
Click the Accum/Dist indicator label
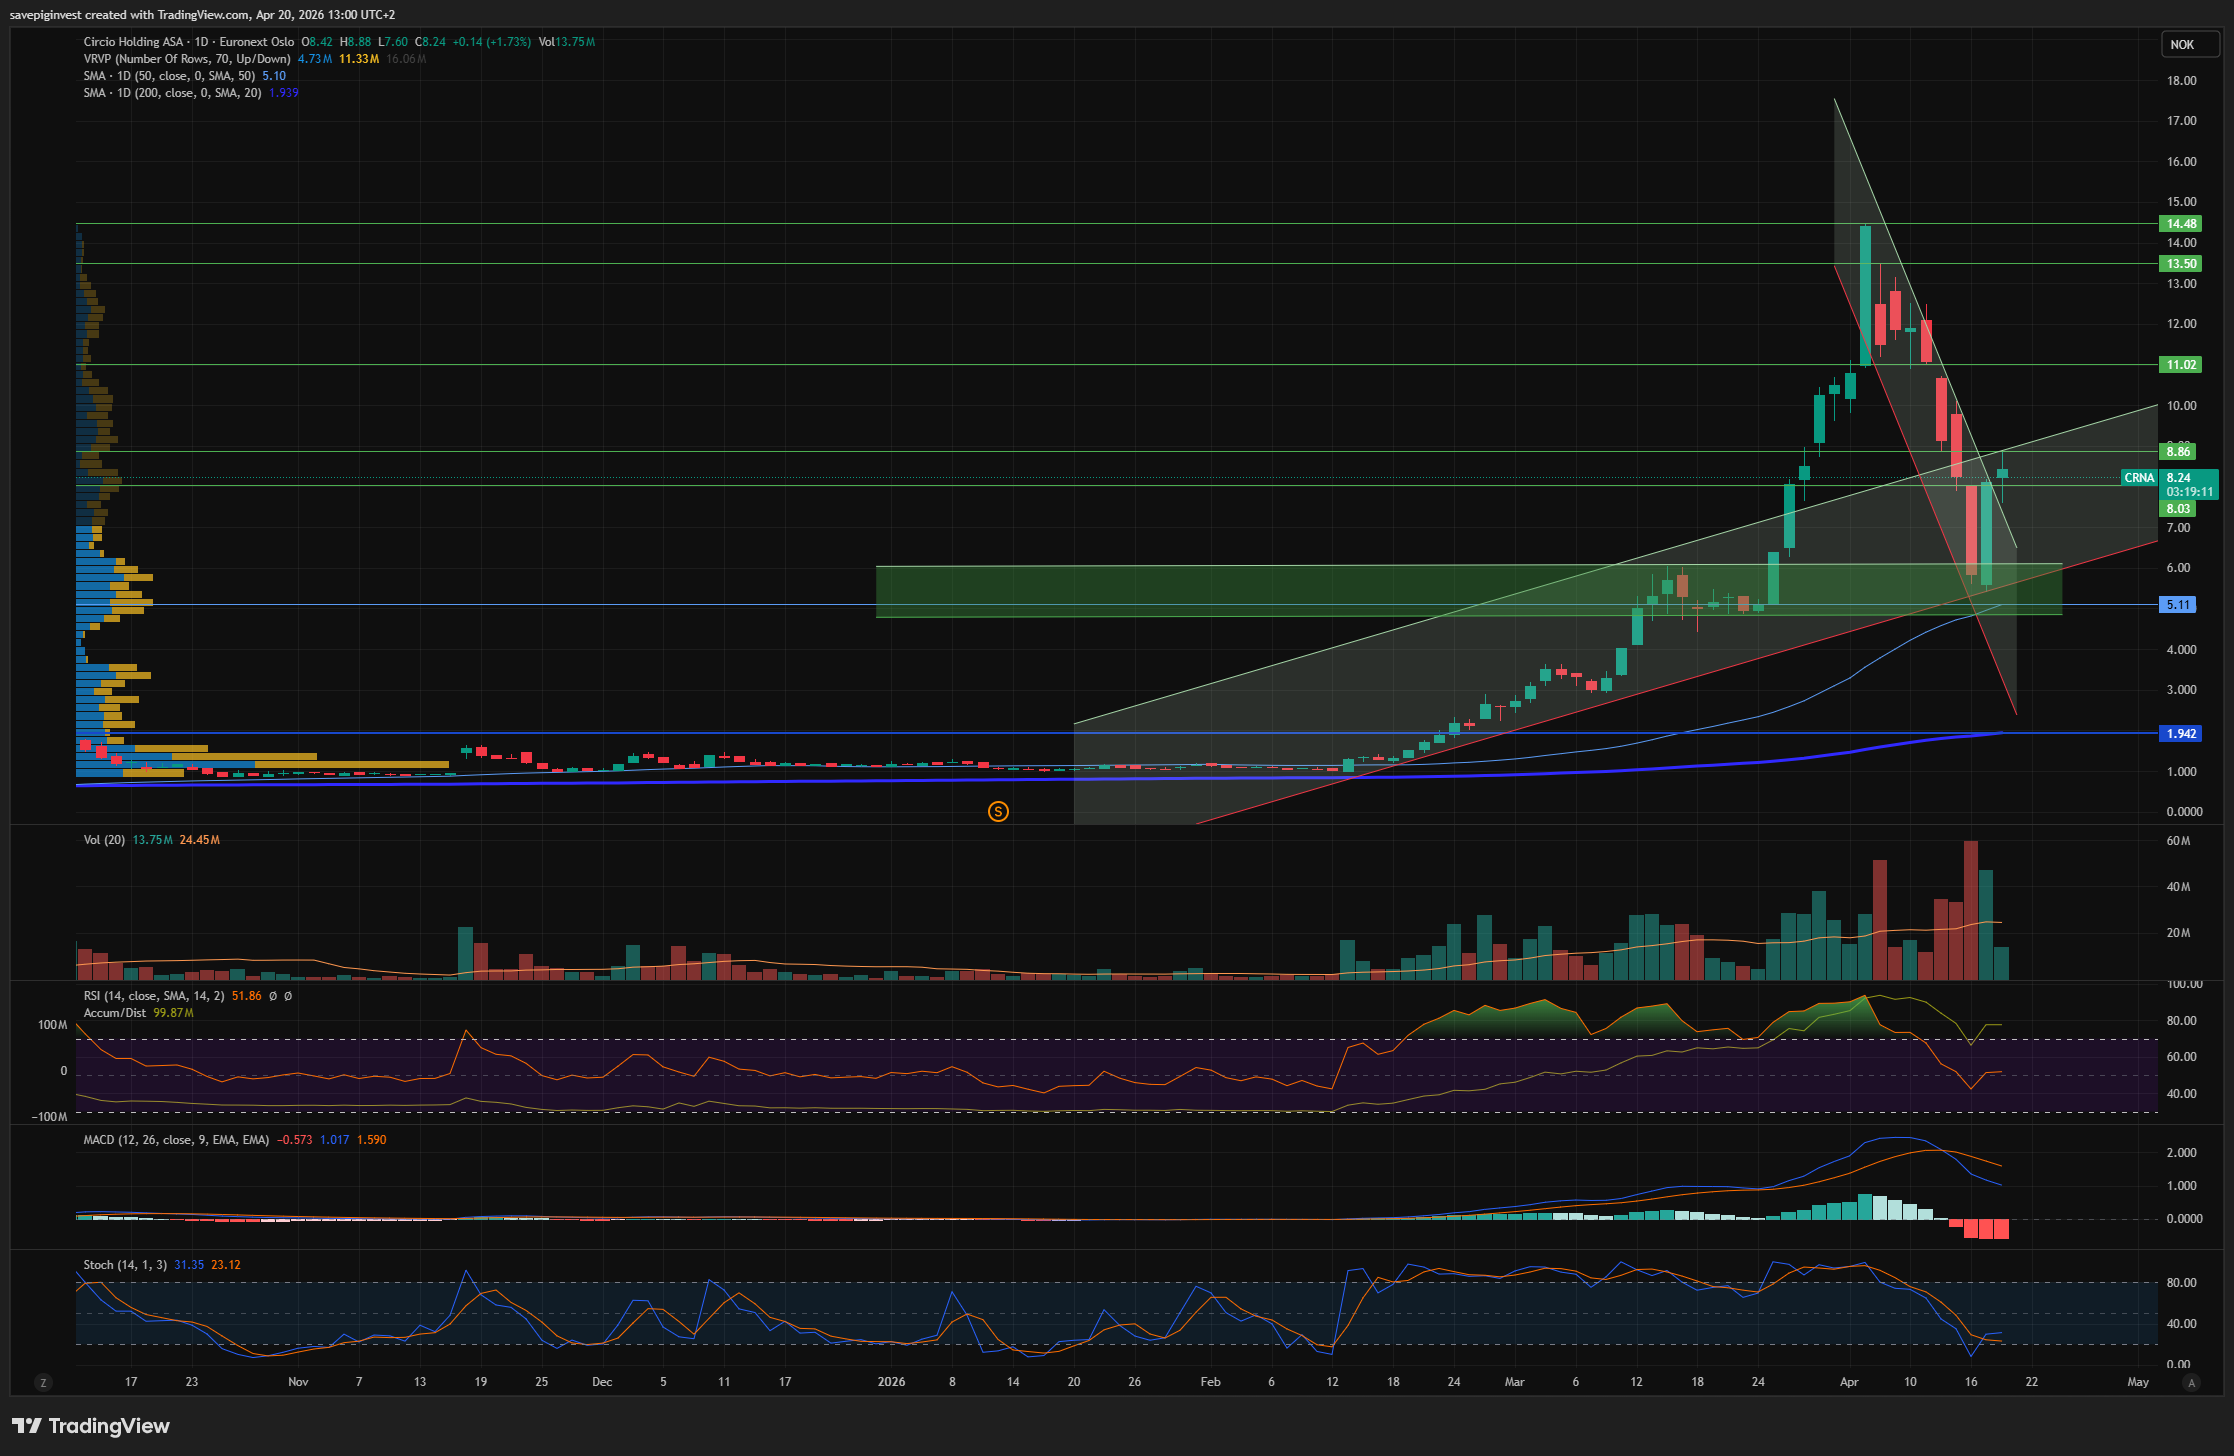[116, 1013]
